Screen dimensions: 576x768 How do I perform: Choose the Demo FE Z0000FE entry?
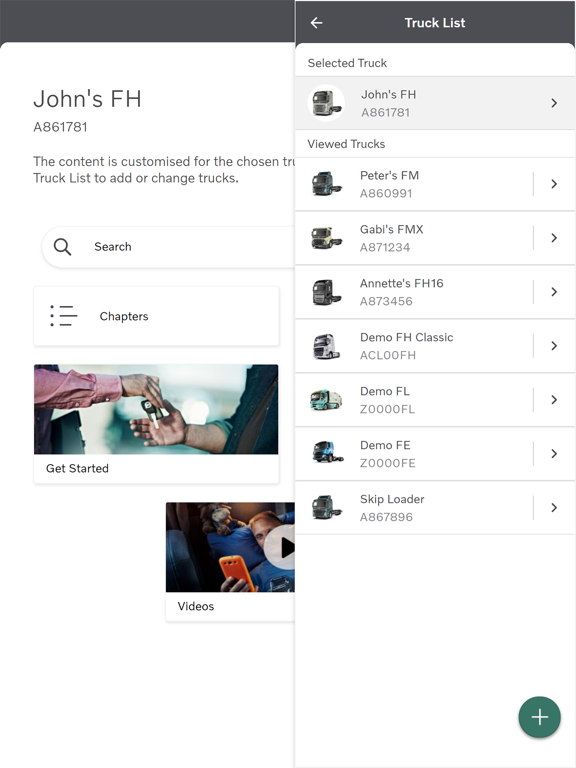[x=414, y=454]
